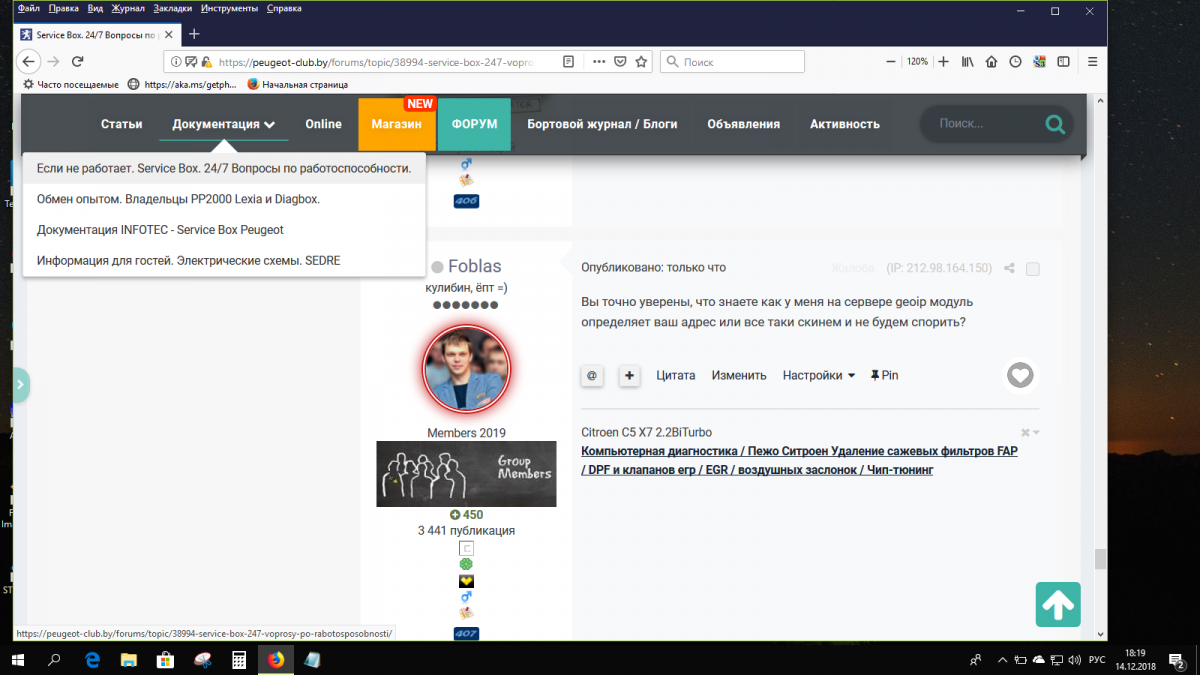Open the teal sidebar expander arrow
Image resolution: width=1200 pixels, height=675 pixels.
coord(20,385)
